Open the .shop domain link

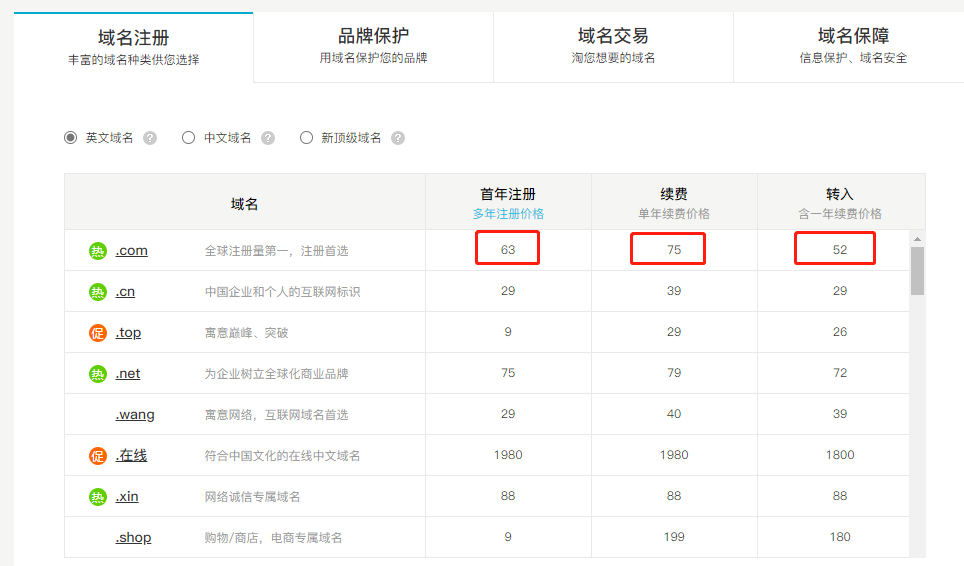point(133,538)
